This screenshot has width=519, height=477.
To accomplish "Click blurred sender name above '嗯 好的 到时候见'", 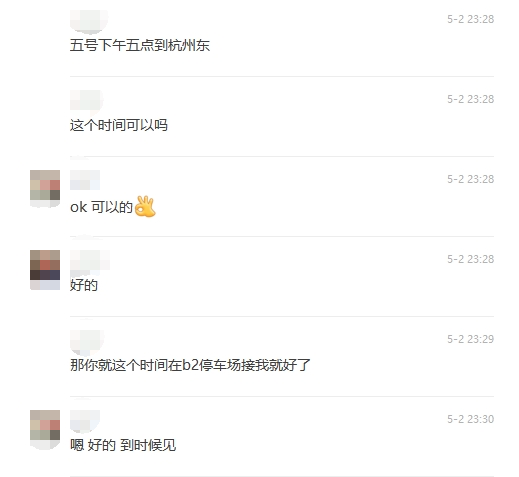I will click(85, 421).
